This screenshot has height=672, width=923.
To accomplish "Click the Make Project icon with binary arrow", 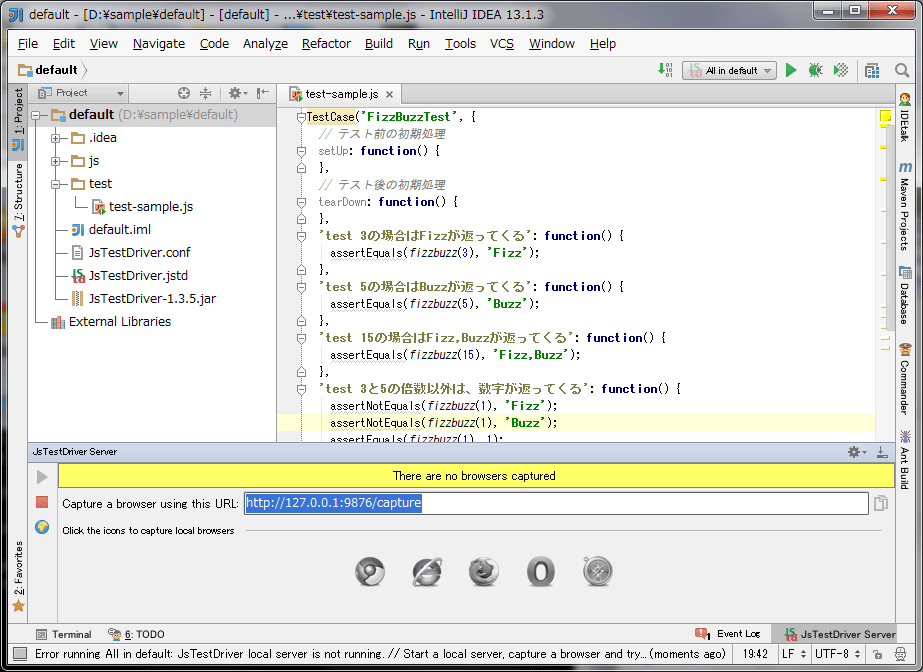I will pyautogui.click(x=665, y=70).
